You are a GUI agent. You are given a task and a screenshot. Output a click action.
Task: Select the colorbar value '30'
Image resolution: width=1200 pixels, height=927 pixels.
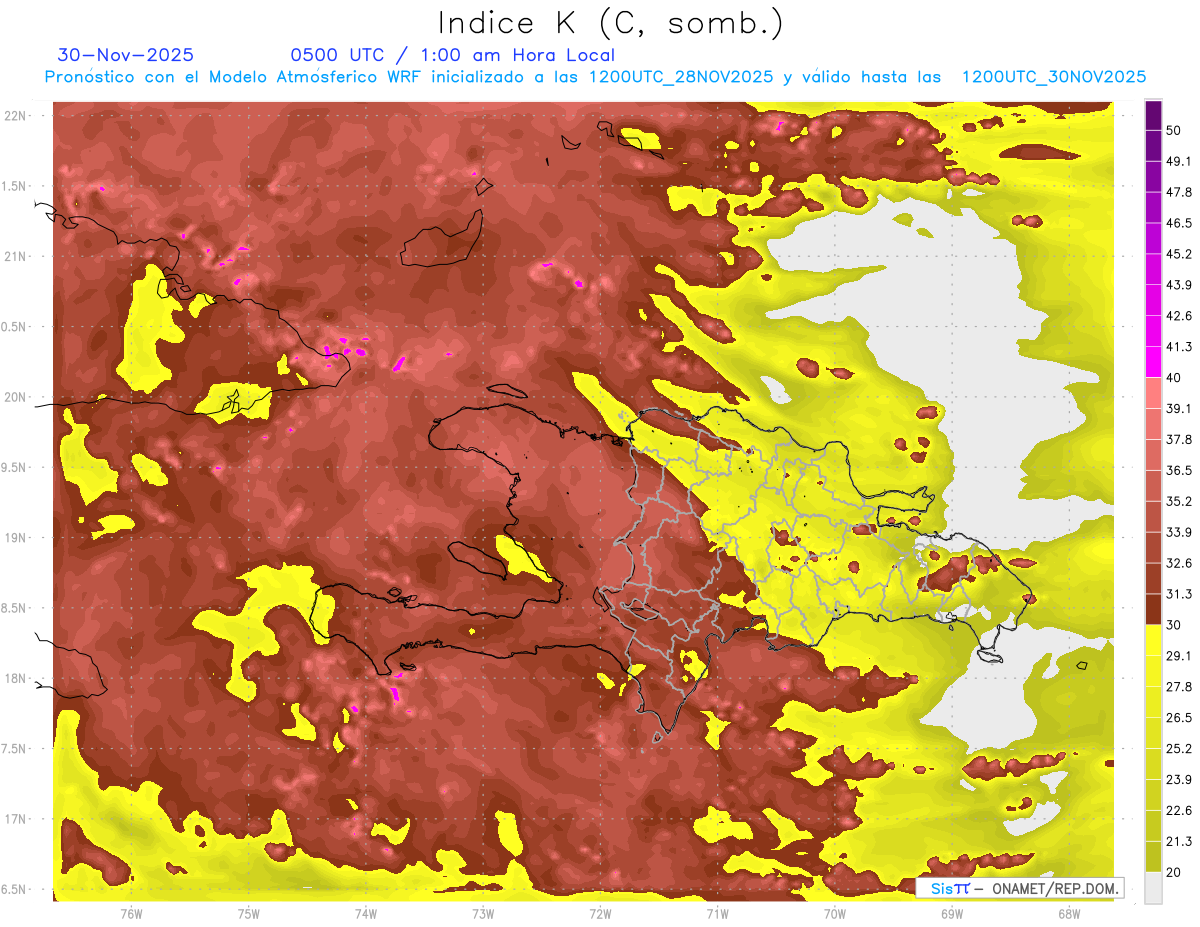(1174, 625)
